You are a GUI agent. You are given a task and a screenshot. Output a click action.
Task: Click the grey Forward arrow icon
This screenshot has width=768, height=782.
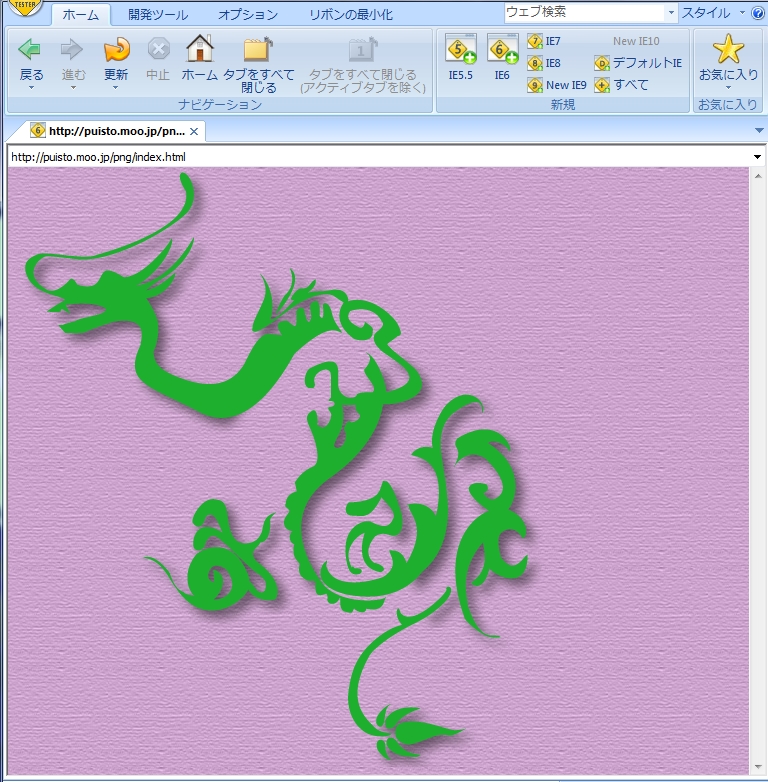click(71, 49)
